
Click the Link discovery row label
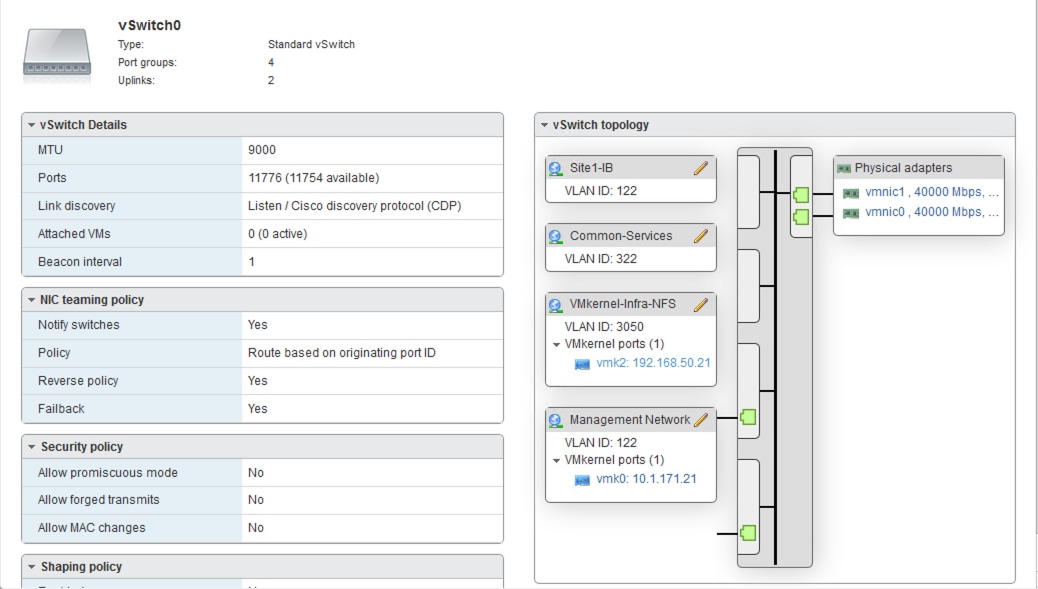click(x=76, y=206)
